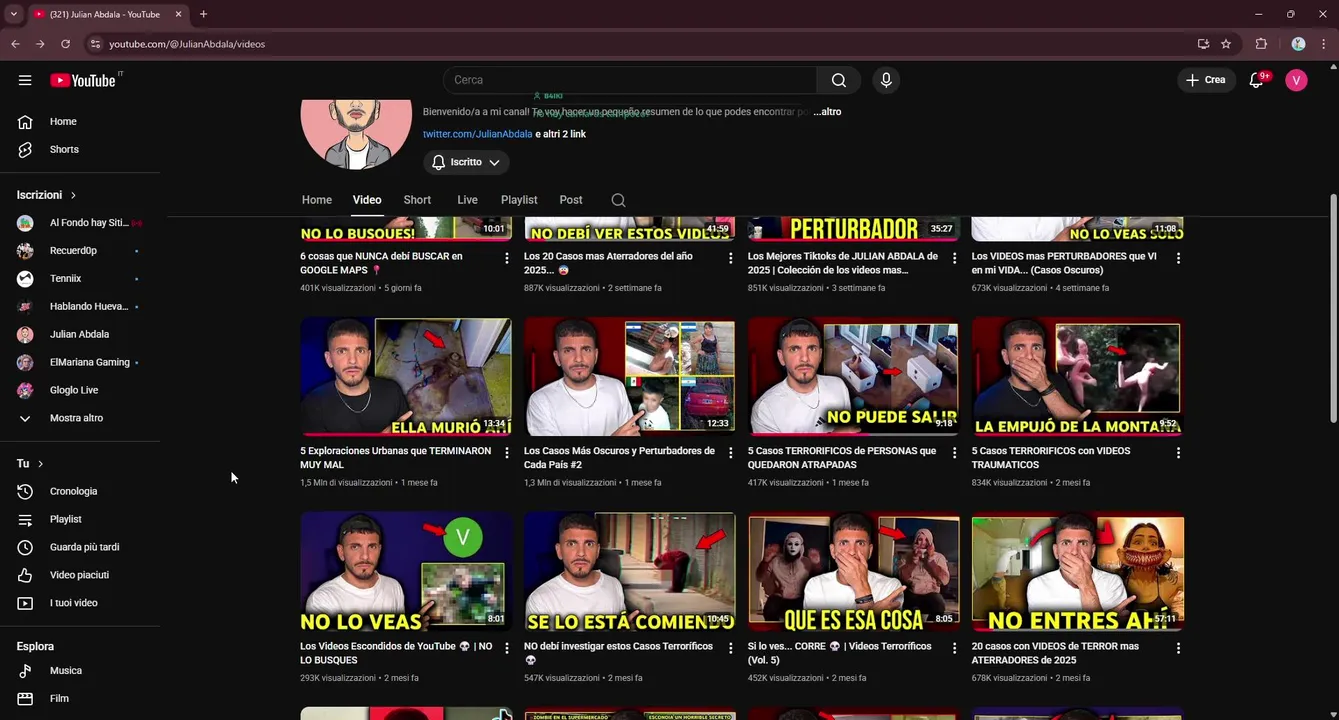Play ELLA MURIÓ AHÍ thumbnail video
The image size is (1339, 720).
tap(406, 376)
